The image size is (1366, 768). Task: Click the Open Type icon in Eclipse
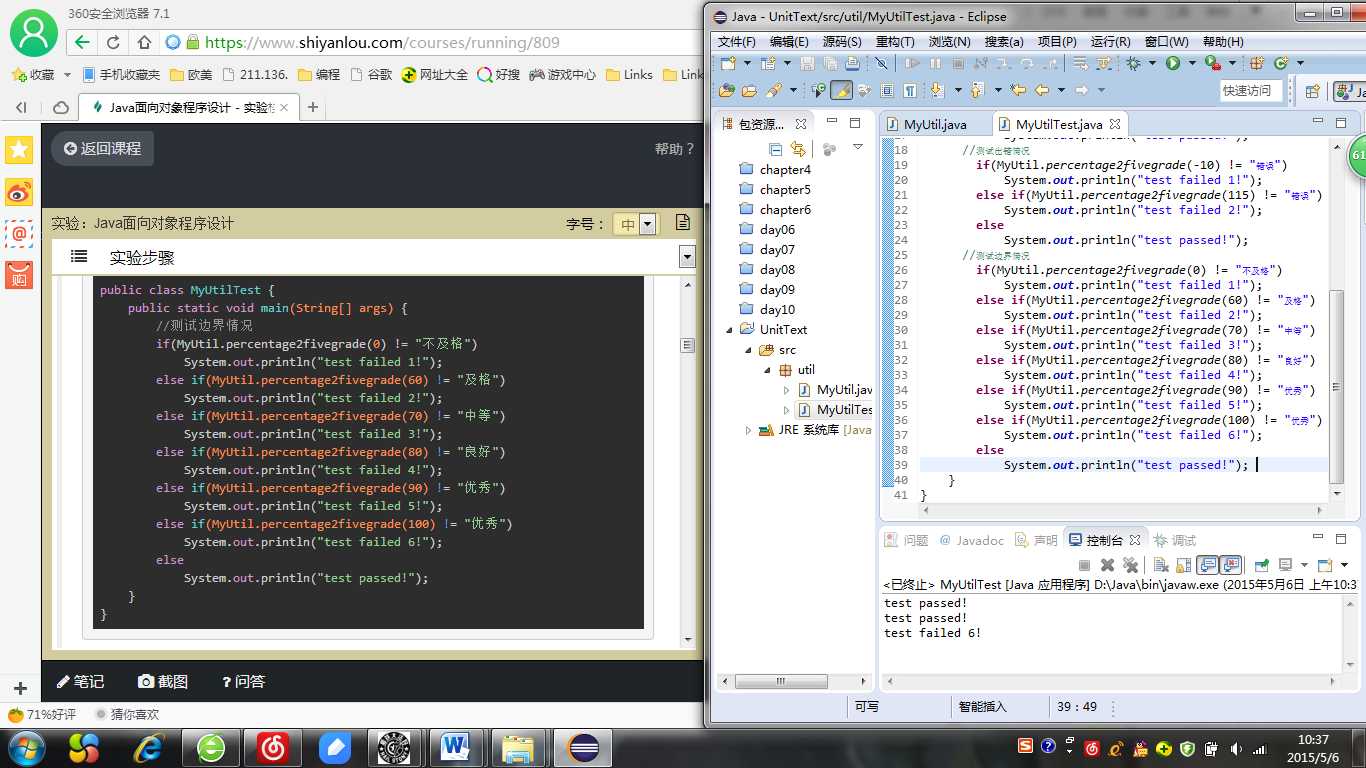[x=727, y=90]
